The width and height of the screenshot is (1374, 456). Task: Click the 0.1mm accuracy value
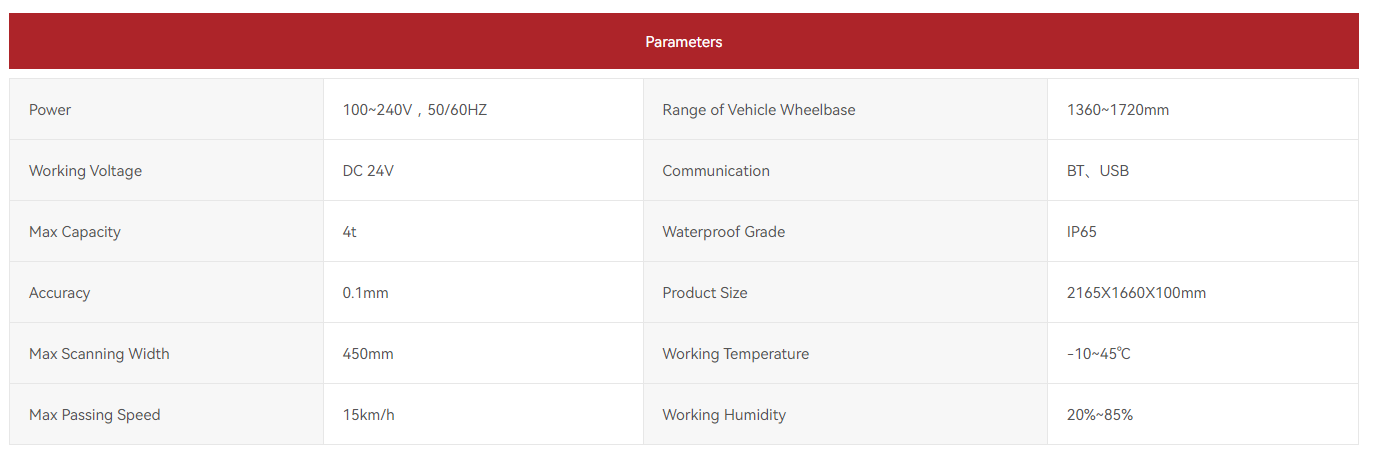coord(365,293)
